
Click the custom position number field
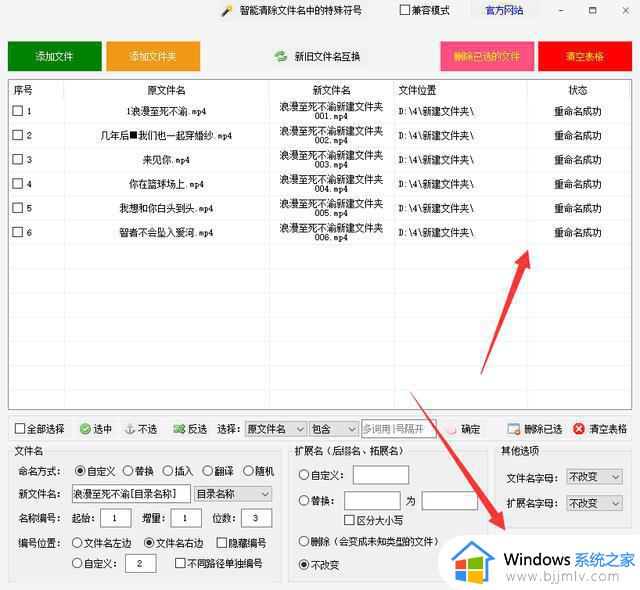(x=141, y=563)
